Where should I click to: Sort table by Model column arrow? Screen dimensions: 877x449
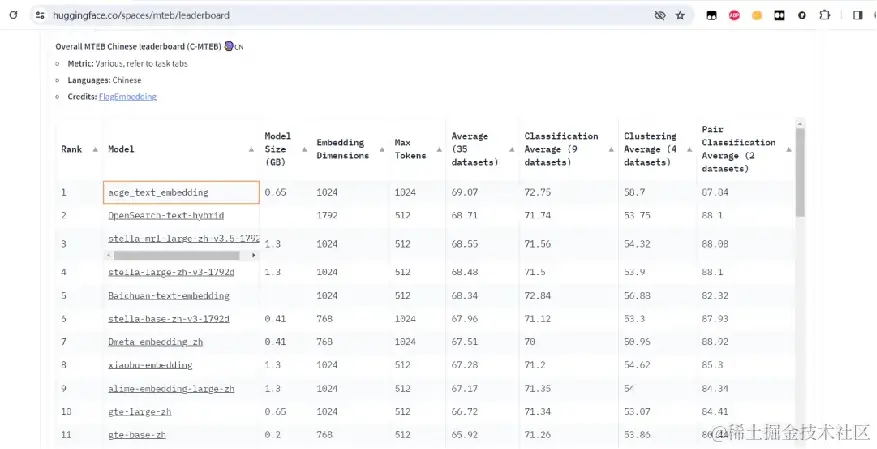tap(252, 150)
